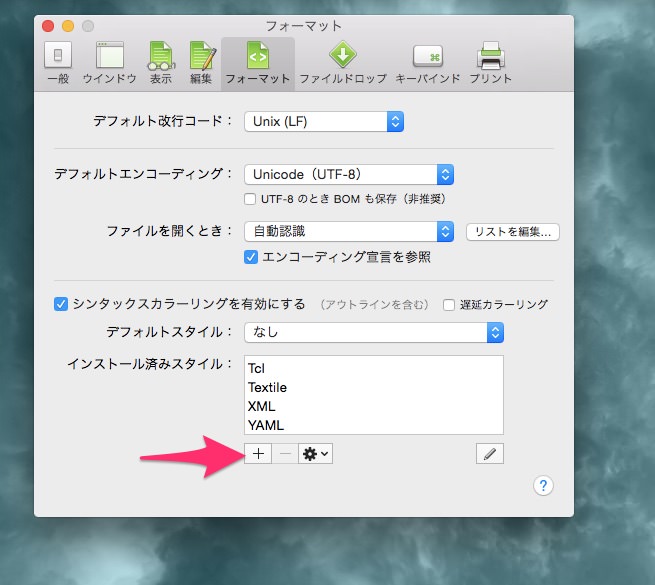The width and height of the screenshot is (655, 585).
Task: Toggle シンタックスカラーリングを有効にする checkbox
Action: coord(61,304)
